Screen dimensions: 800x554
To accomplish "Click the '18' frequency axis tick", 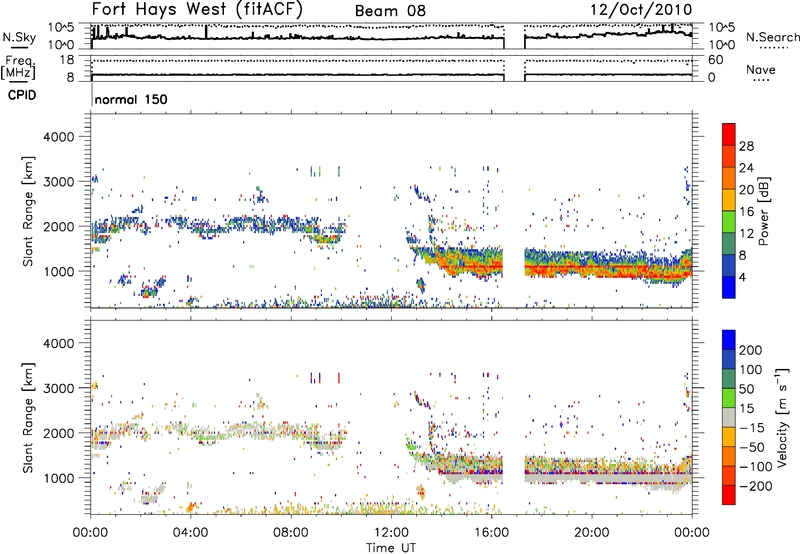I will click(x=67, y=60).
